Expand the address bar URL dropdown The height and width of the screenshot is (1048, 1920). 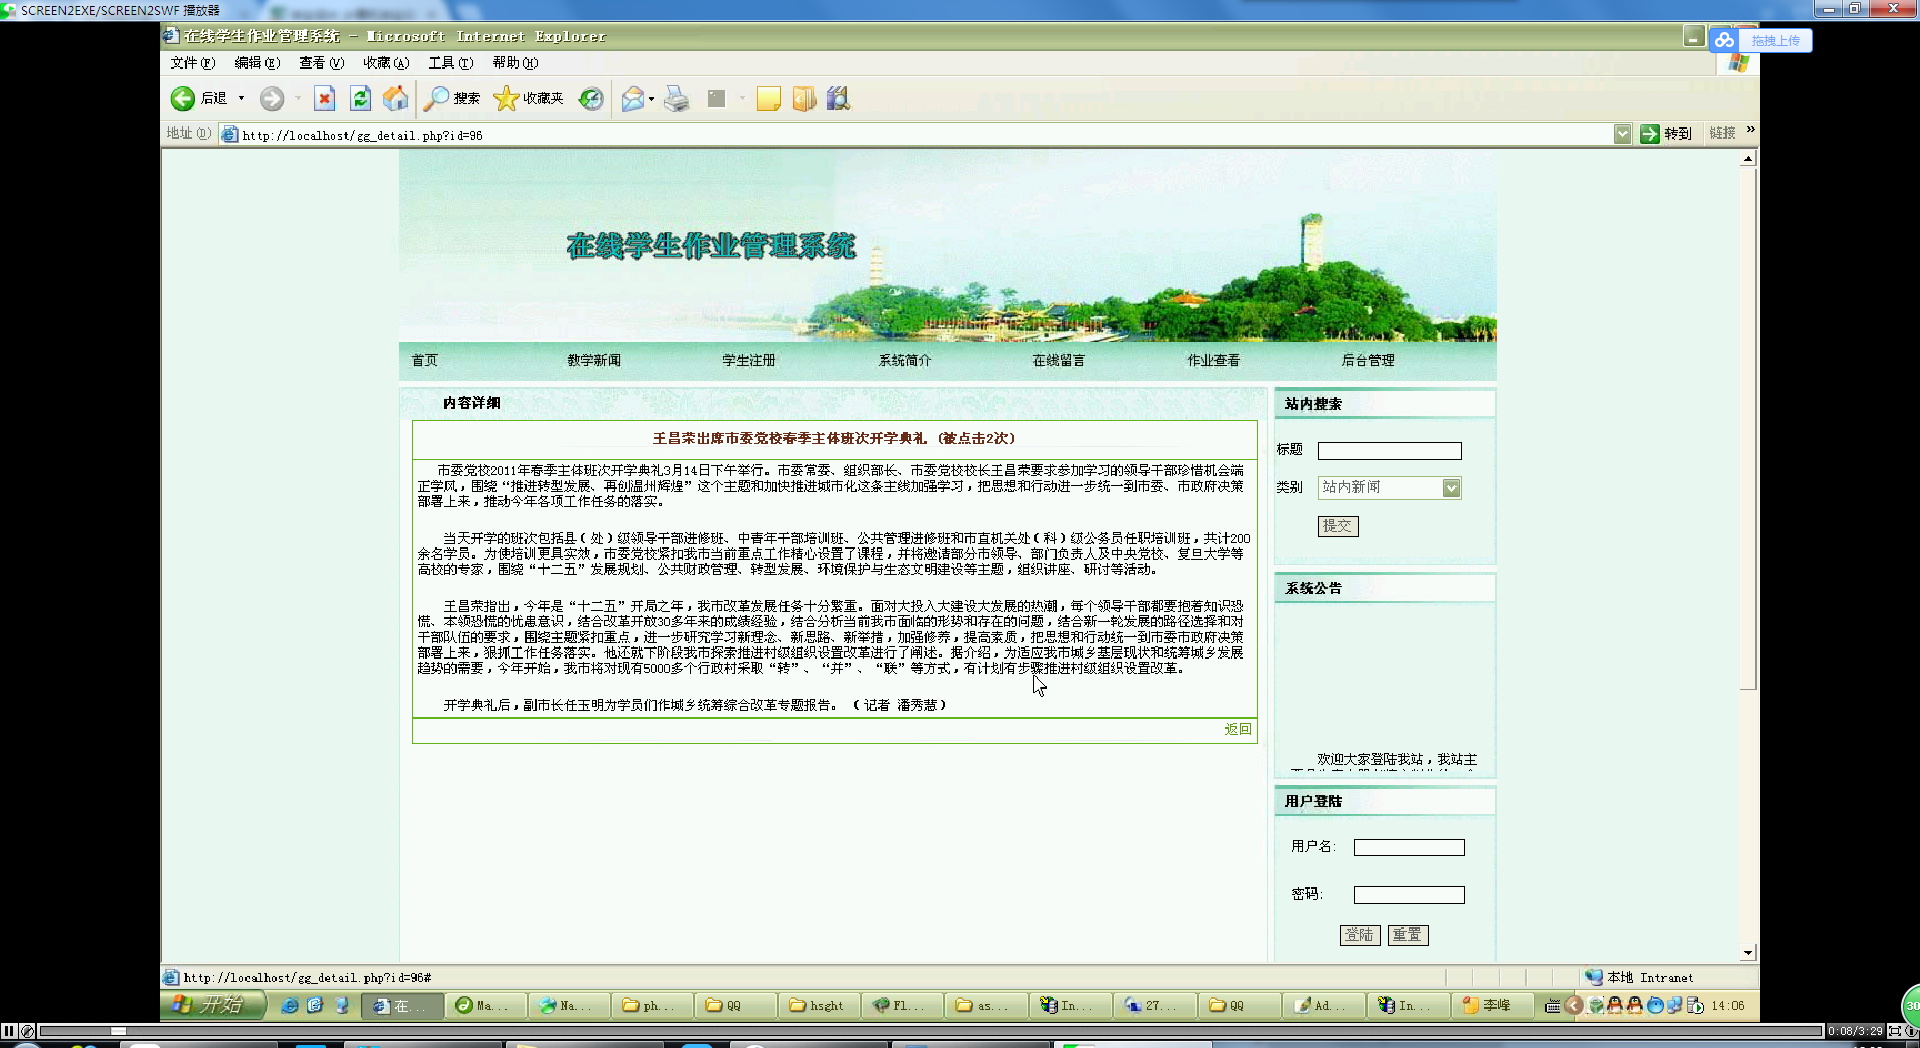coord(1622,134)
